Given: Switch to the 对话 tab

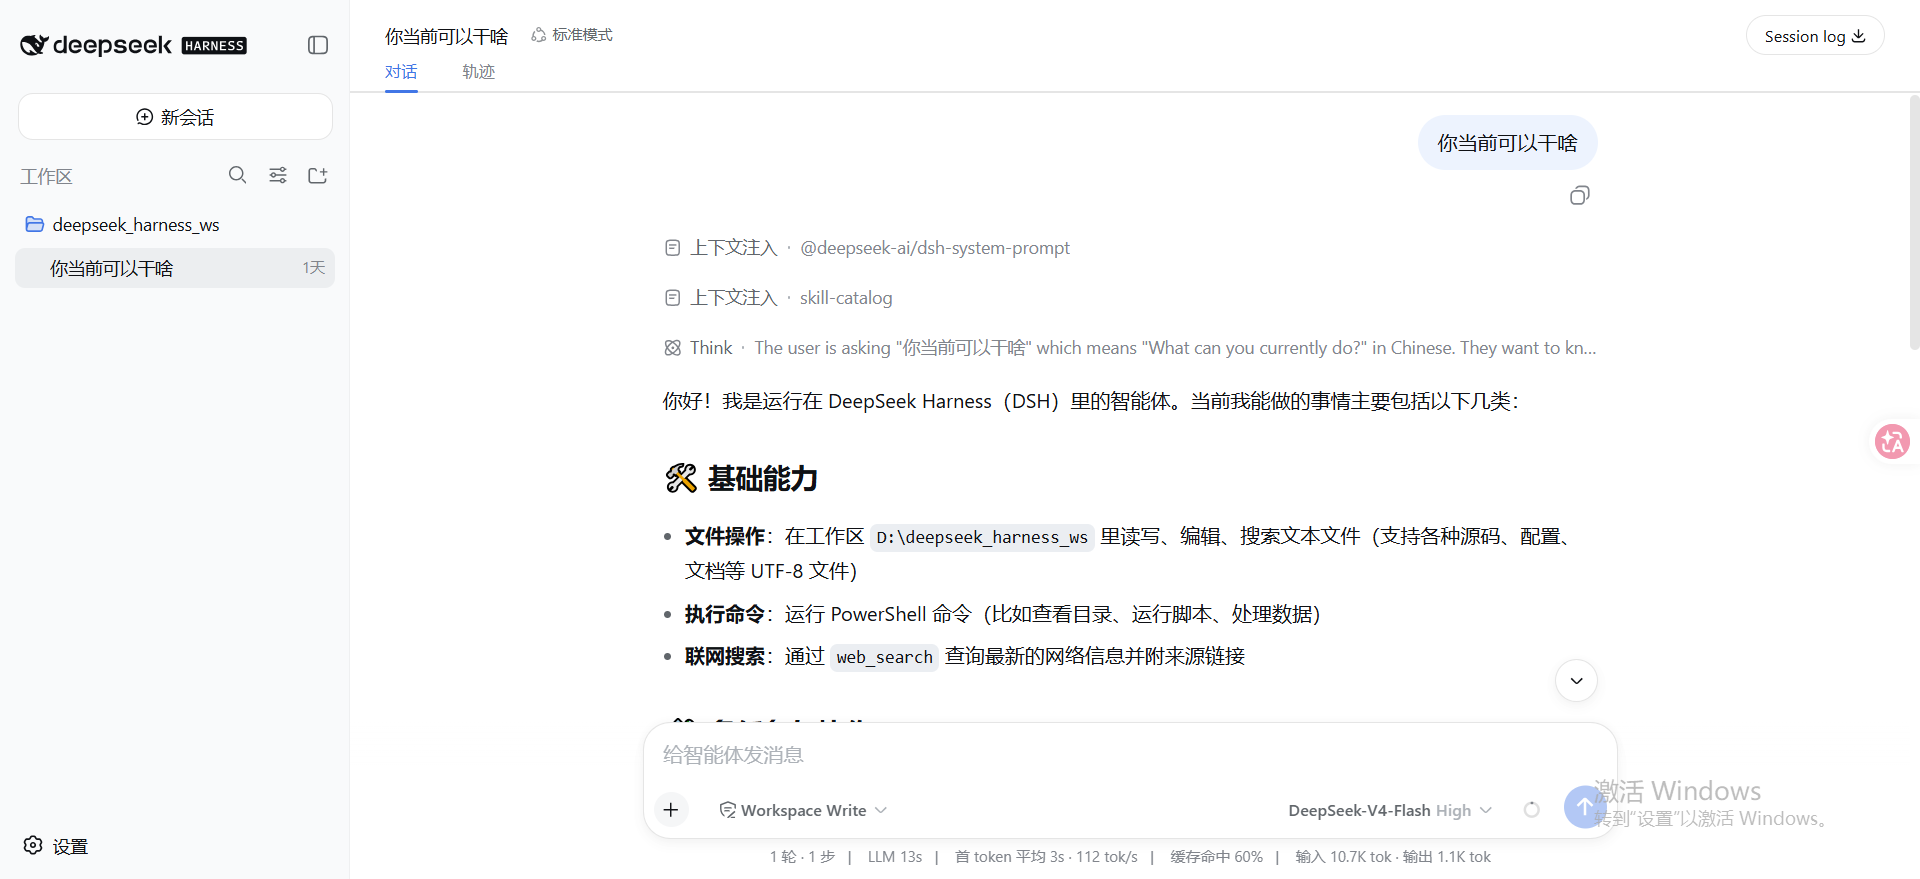Looking at the screenshot, I should pyautogui.click(x=401, y=72).
